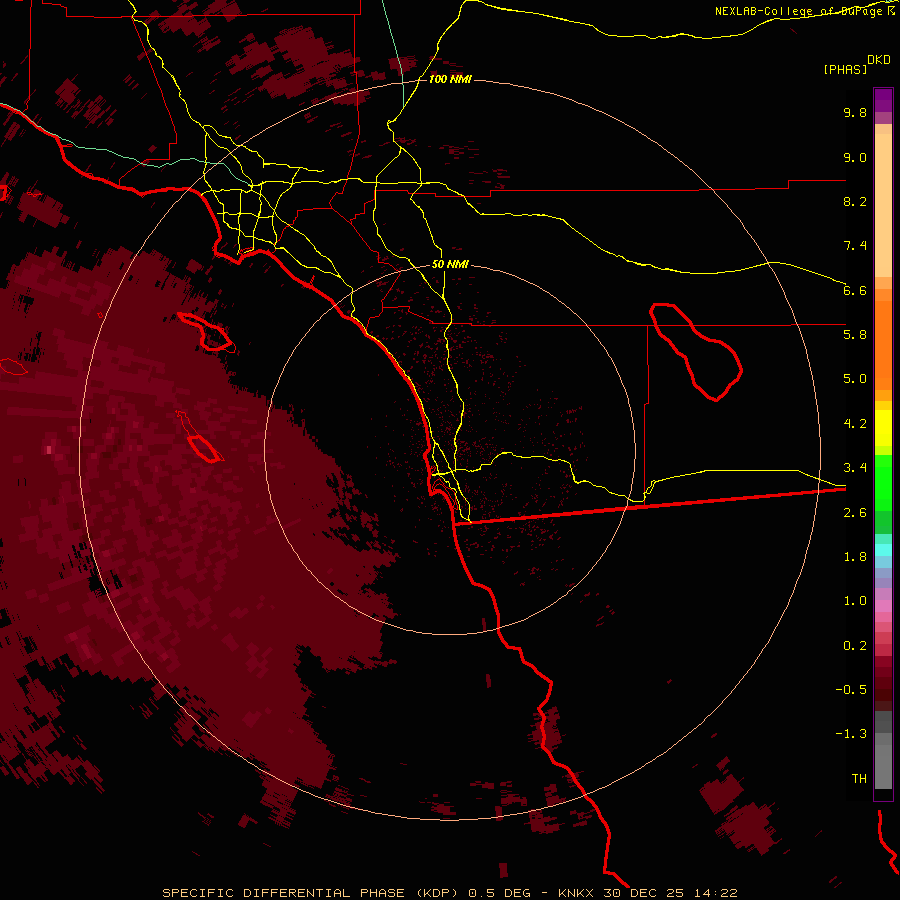Viewport: 900px width, 900px height.
Task: Click the 100 NMI range ring label
Action: pyautogui.click(x=450, y=79)
